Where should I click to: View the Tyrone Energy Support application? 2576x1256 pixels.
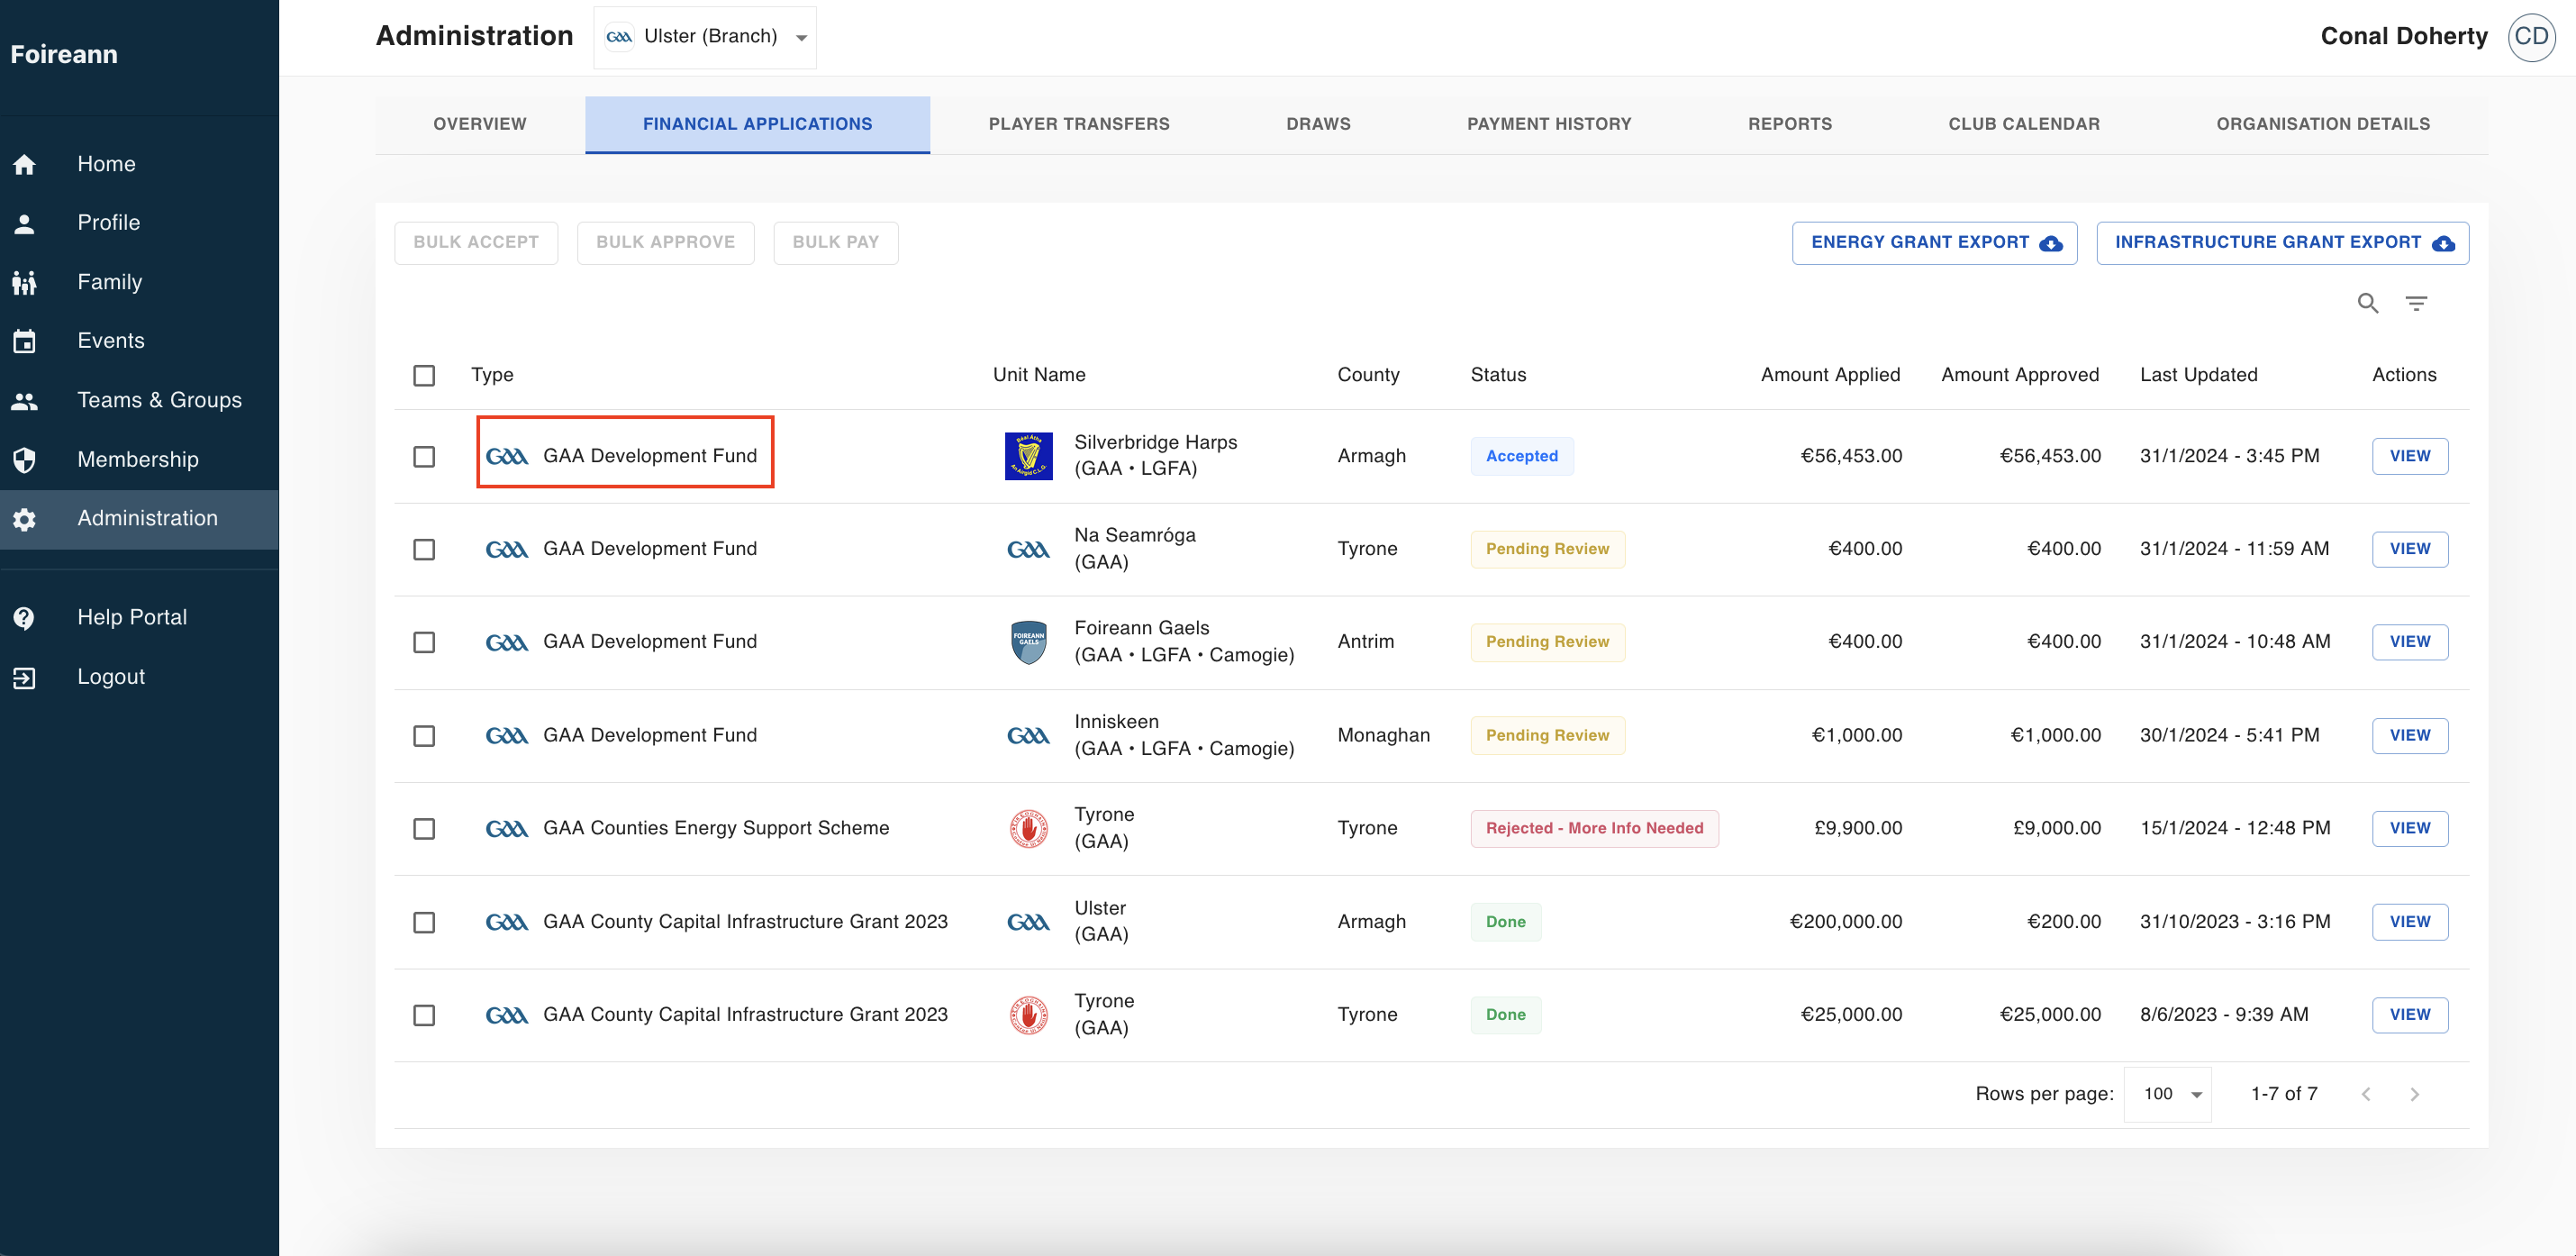point(2410,829)
